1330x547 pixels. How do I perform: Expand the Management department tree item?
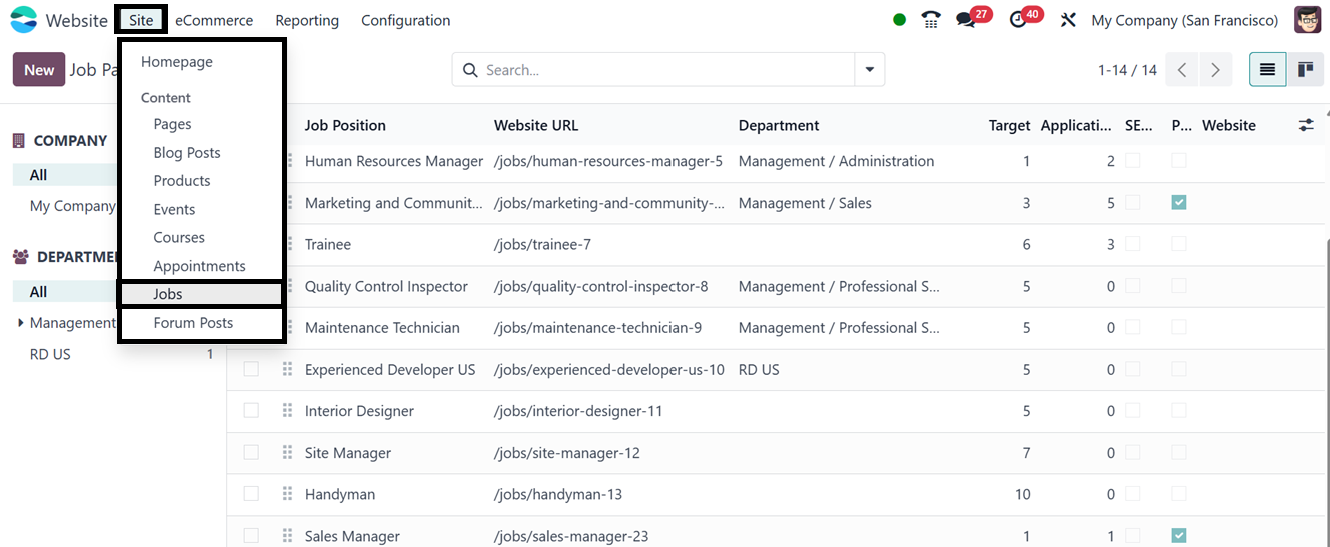[x=21, y=323]
